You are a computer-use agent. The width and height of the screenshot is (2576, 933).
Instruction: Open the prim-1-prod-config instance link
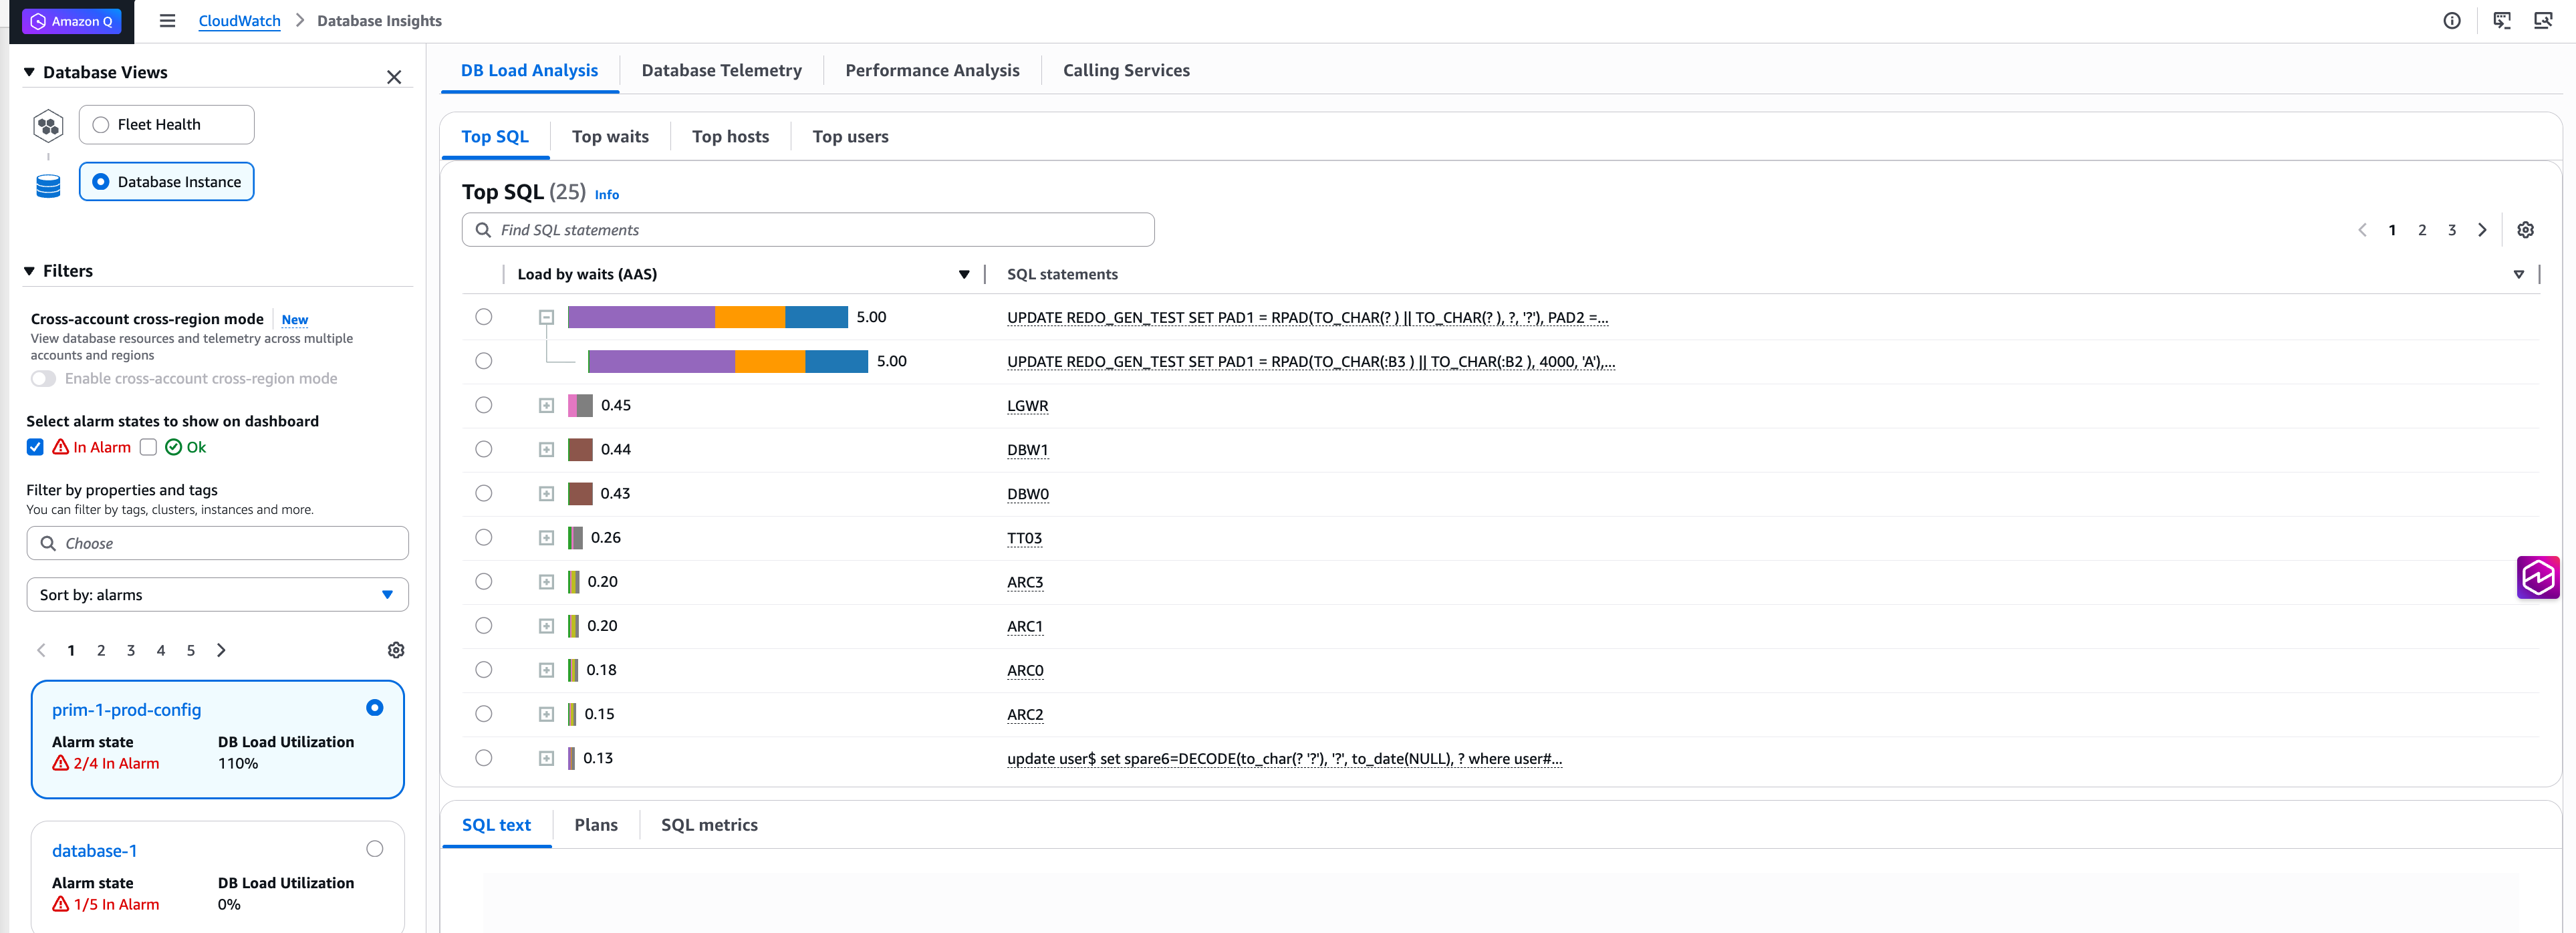click(126, 710)
